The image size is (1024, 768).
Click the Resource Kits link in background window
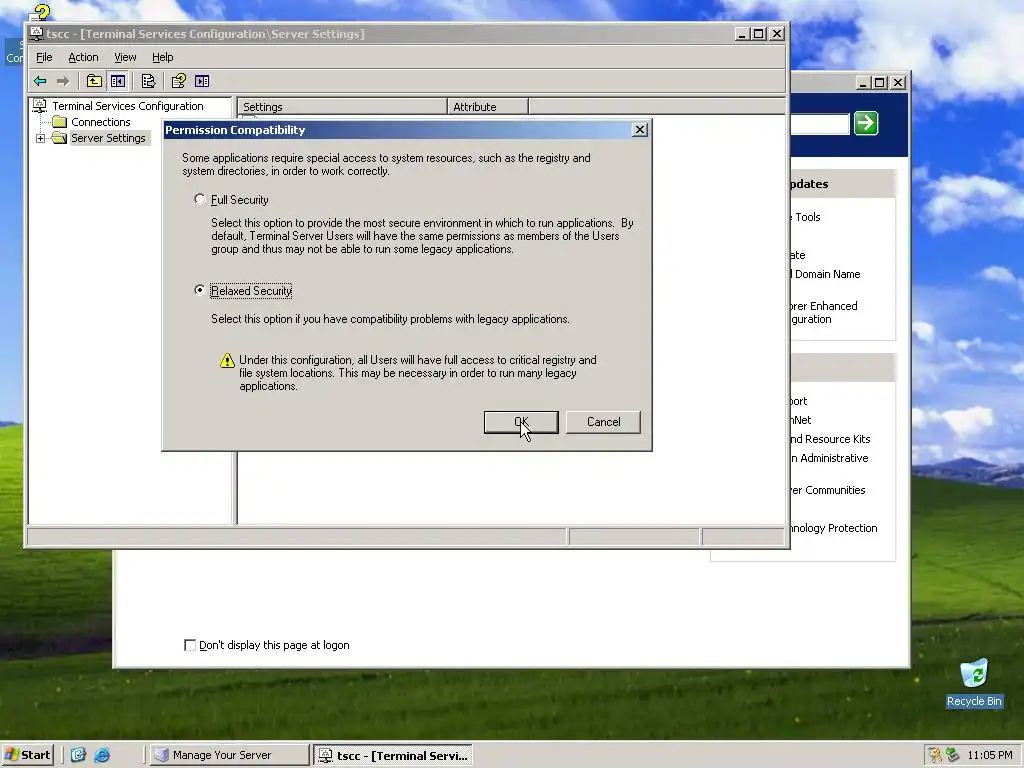831,440
